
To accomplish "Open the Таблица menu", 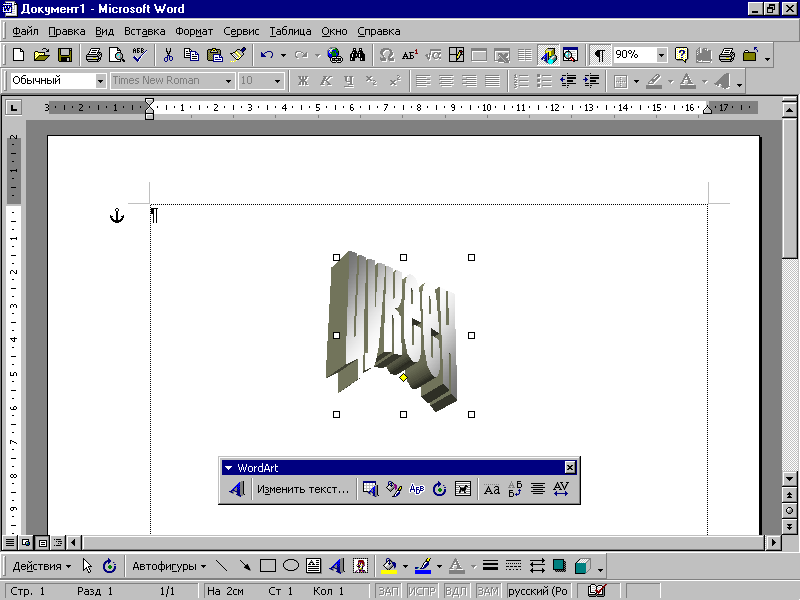I will point(290,31).
